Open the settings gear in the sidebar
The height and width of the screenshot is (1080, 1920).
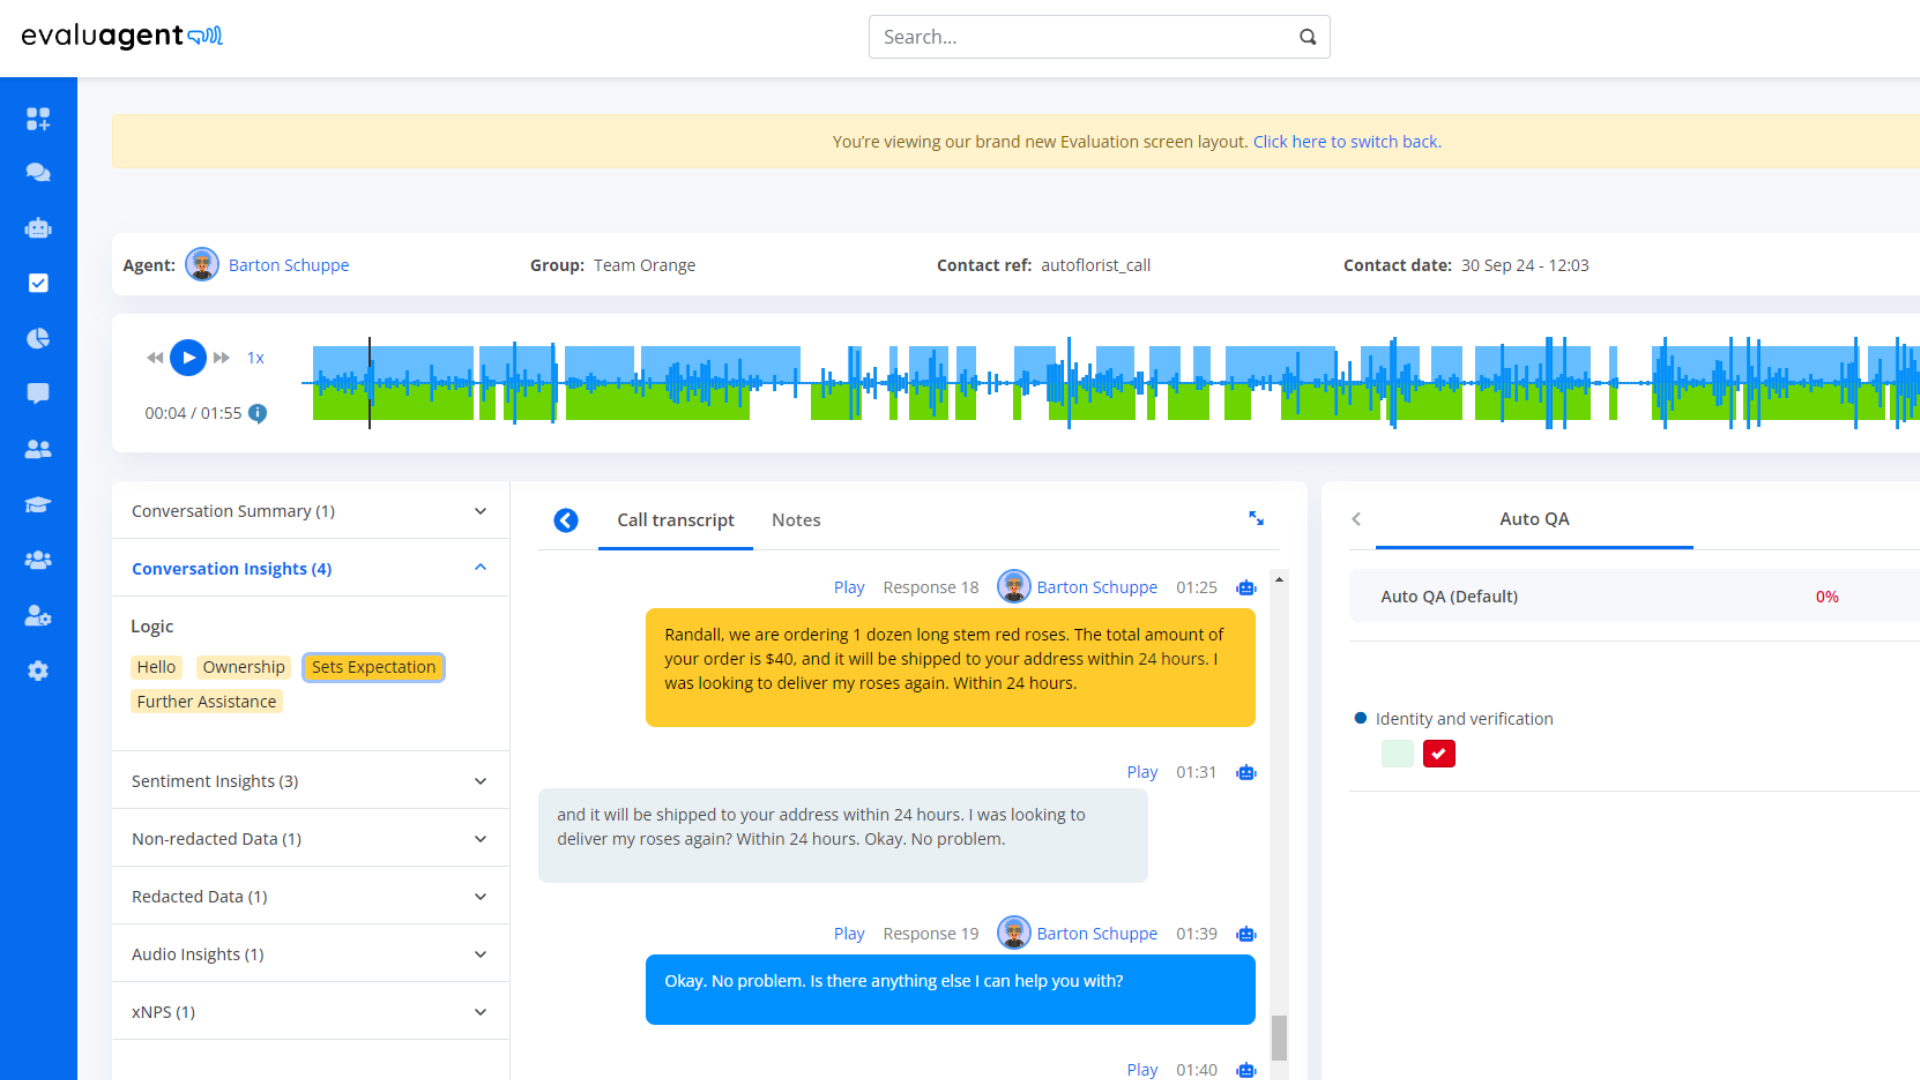(38, 671)
